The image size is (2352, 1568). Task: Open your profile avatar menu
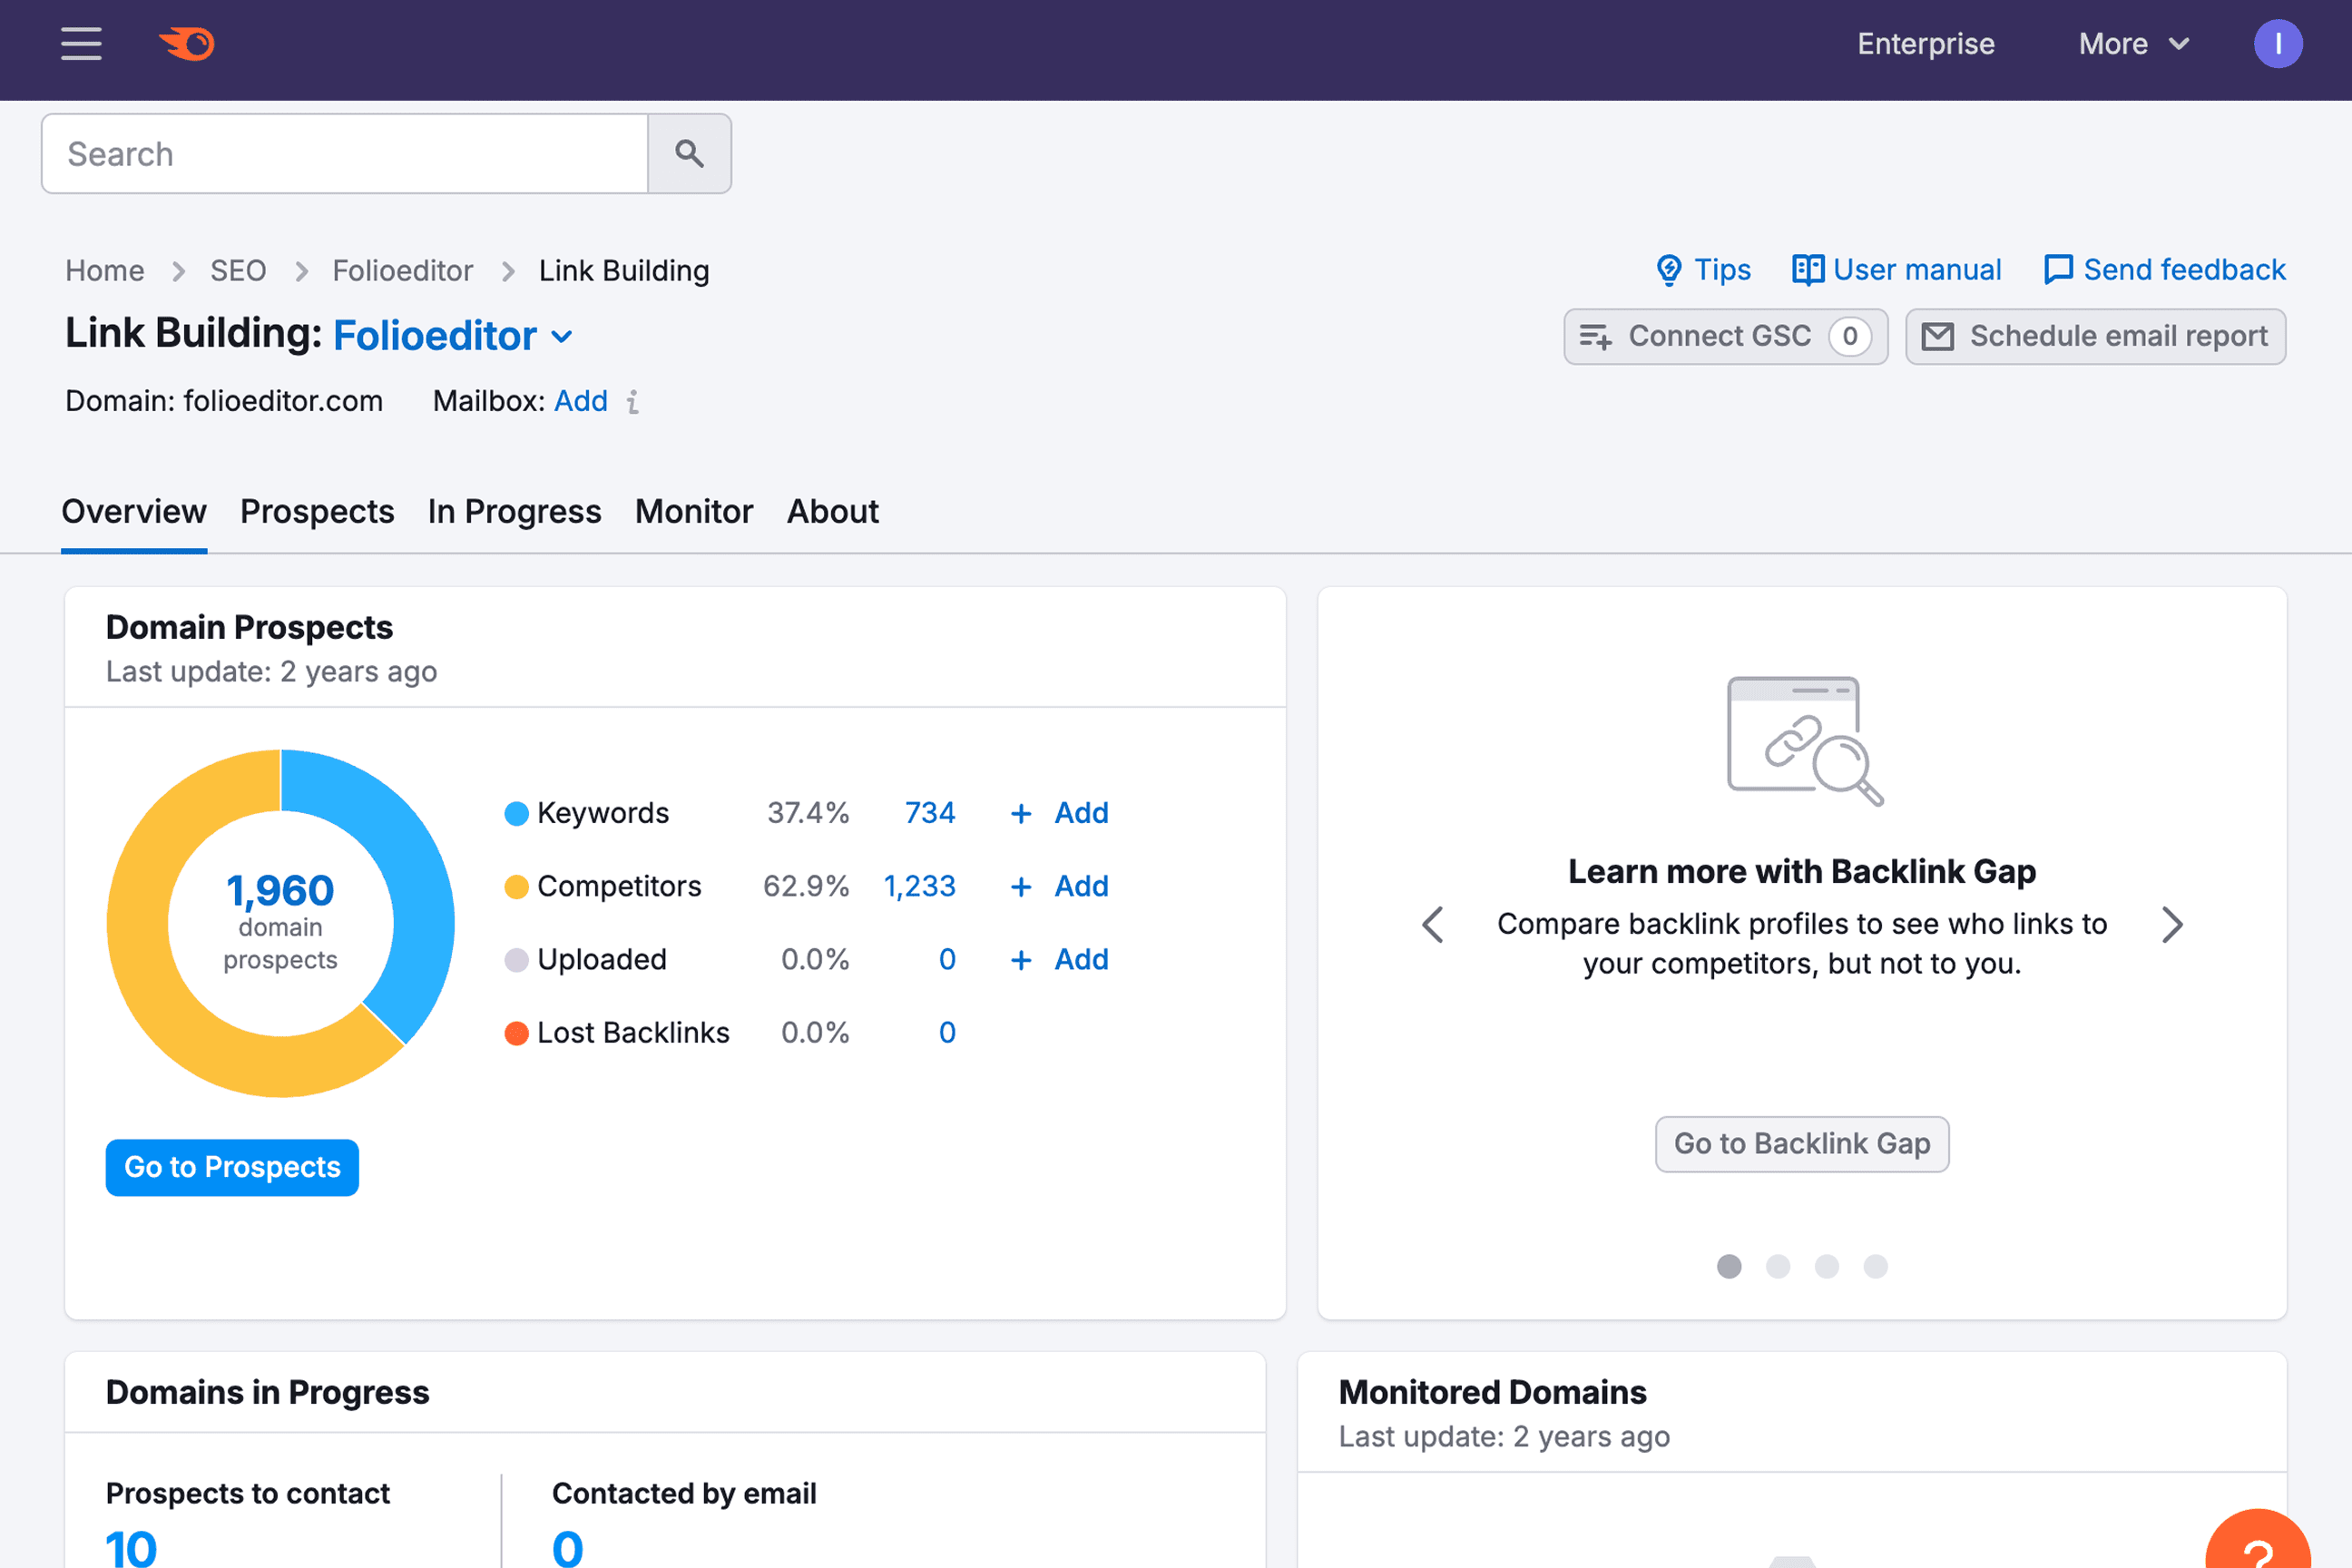(2278, 43)
